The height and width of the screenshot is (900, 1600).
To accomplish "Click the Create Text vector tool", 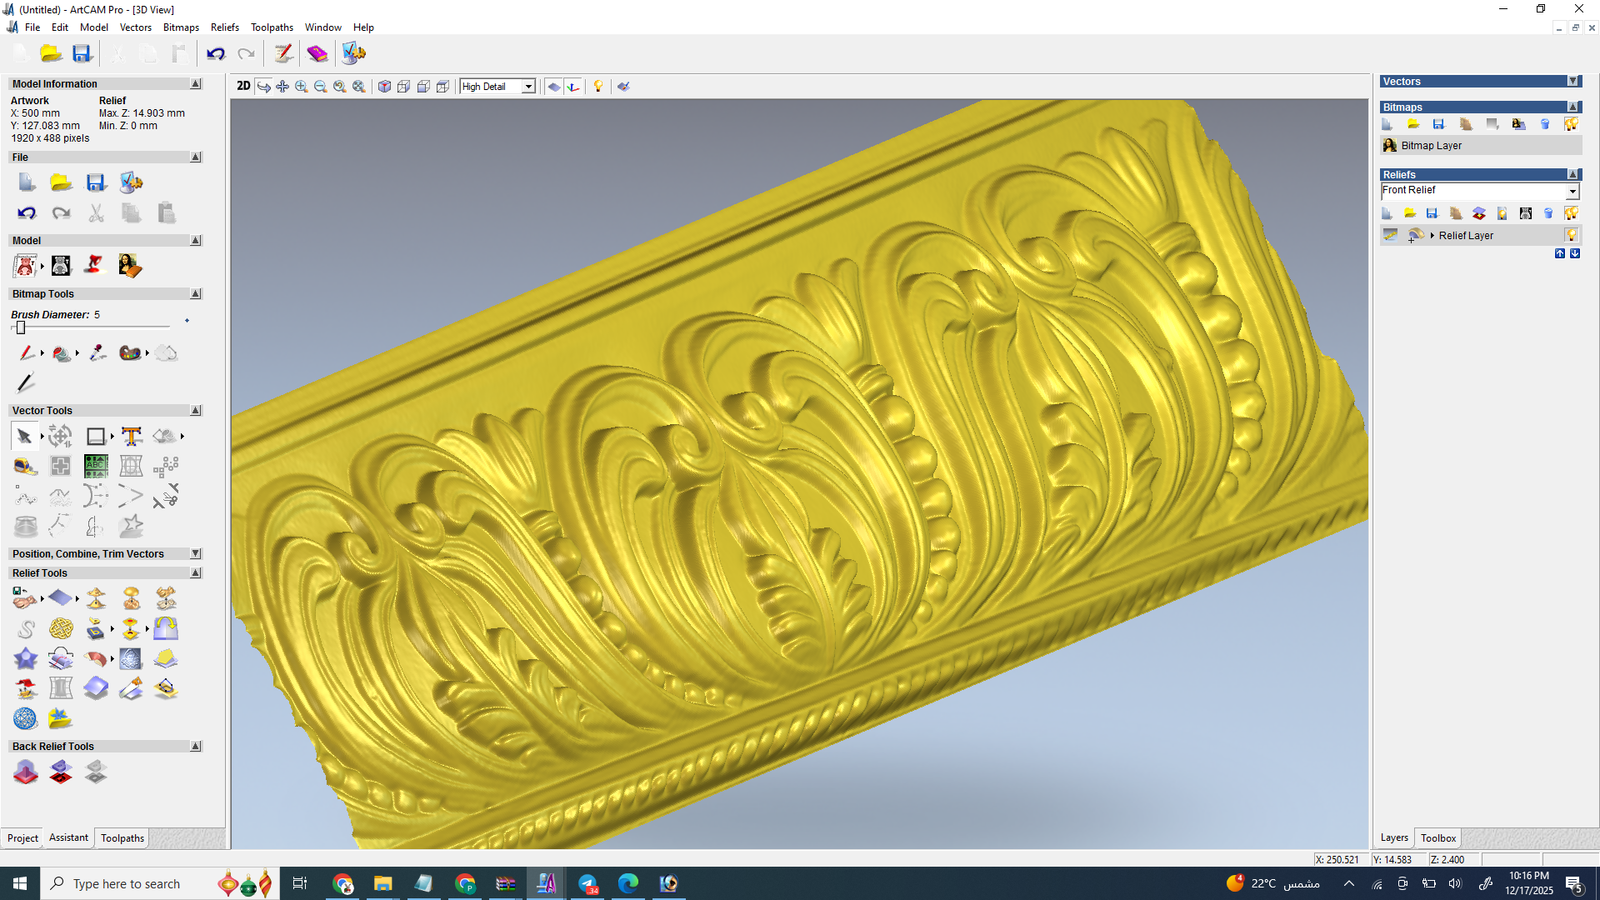I will coord(131,436).
